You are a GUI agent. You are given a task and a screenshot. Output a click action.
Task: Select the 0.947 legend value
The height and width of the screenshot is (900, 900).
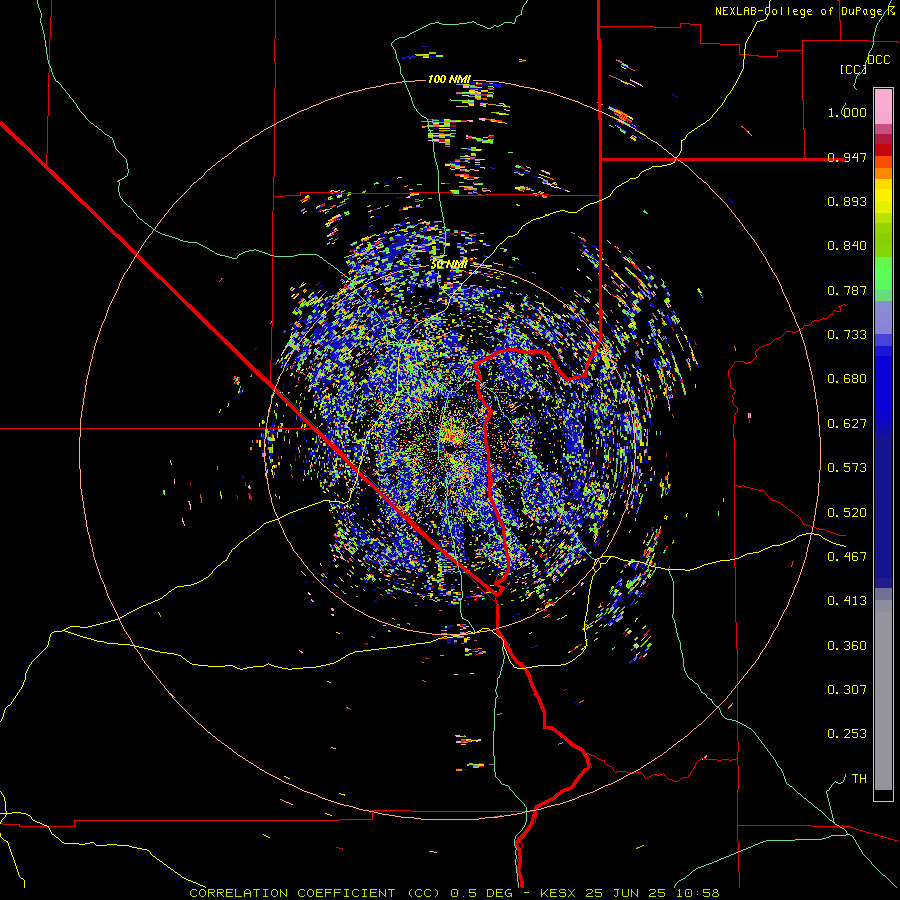pyautogui.click(x=847, y=157)
